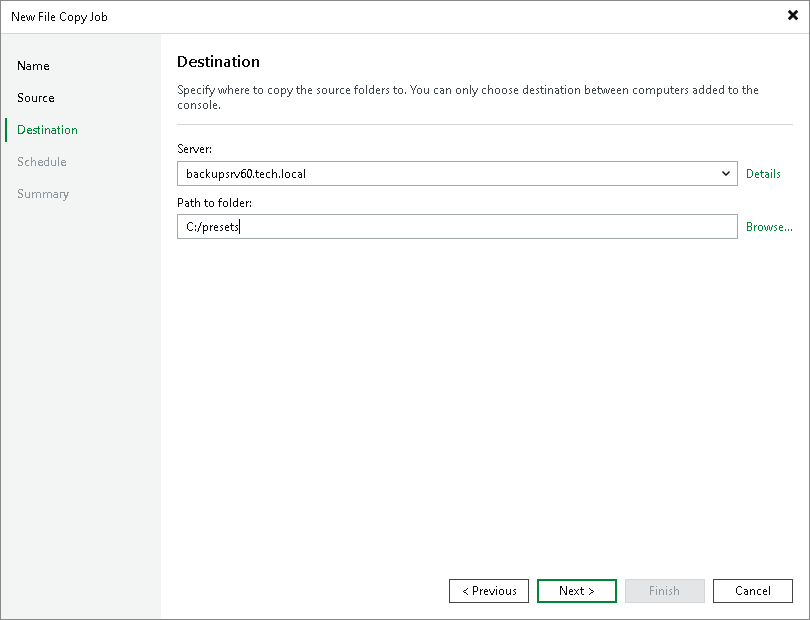The height and width of the screenshot is (620, 810).
Task: Close the New File Copy Job dialog
Action: coord(792,16)
